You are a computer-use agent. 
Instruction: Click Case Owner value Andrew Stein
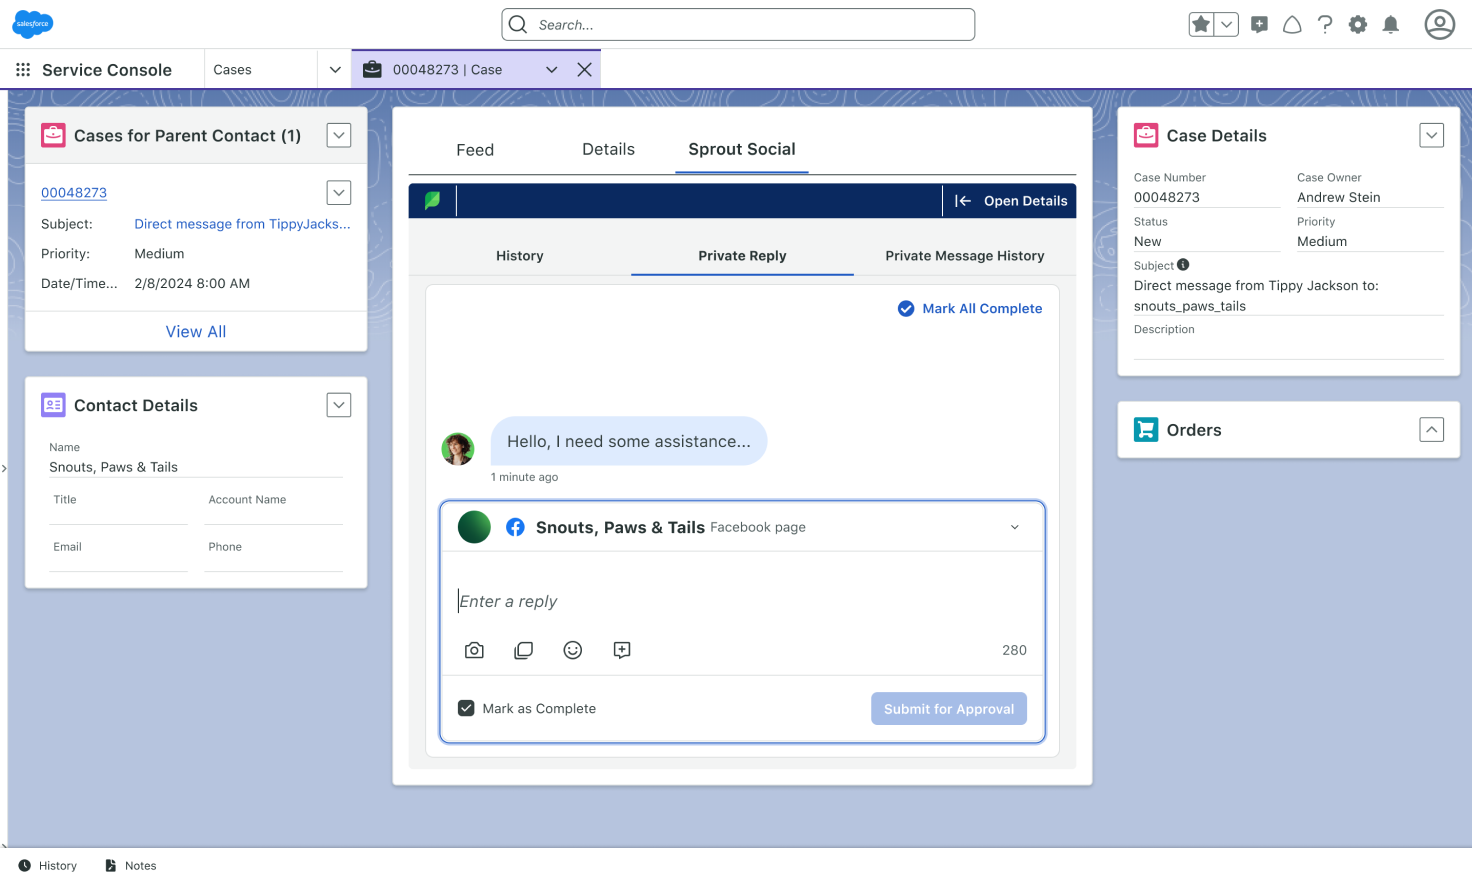pos(1338,197)
